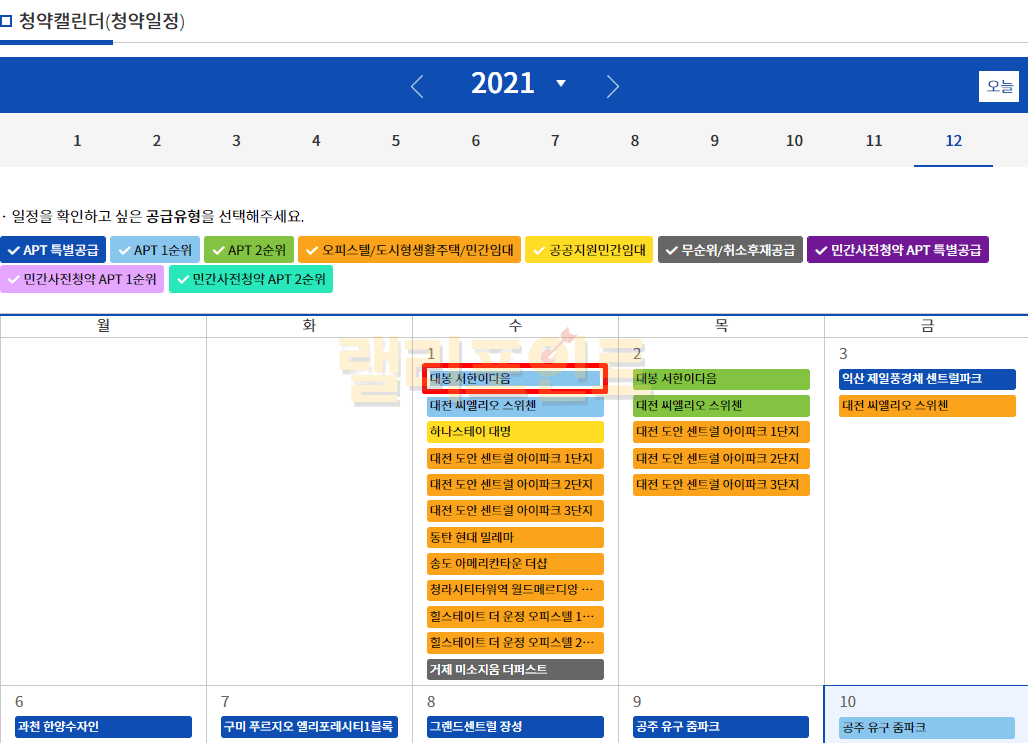This screenshot has height=743, width=1028.
Task: Toggle 민간사전청약 APT 특별공급 filter
Action: (x=897, y=250)
